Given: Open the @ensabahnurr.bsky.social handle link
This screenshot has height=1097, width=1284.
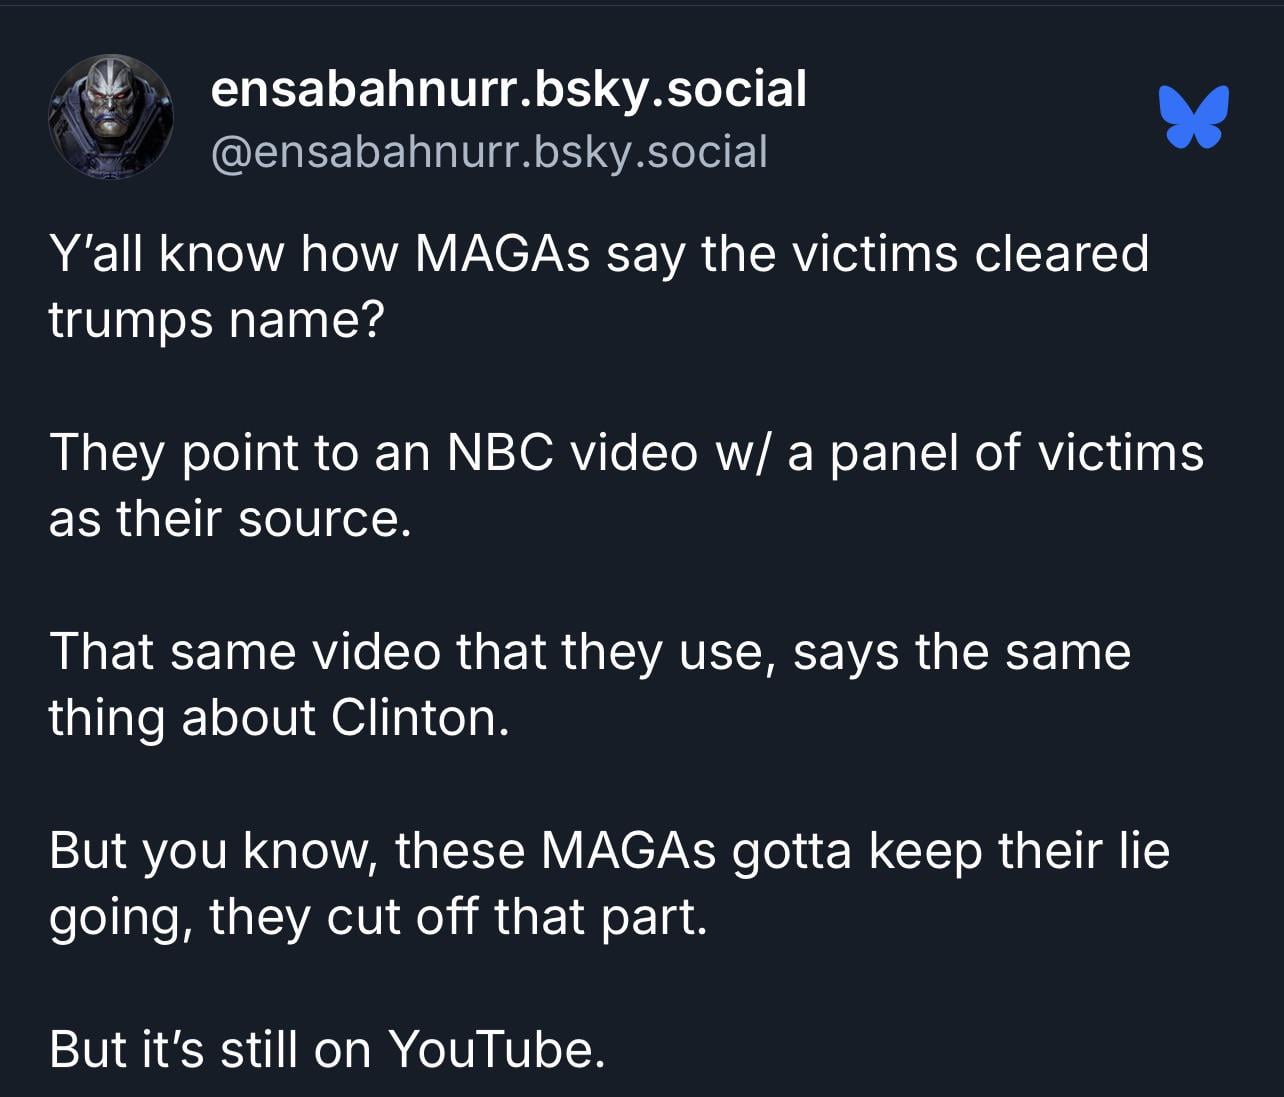Looking at the screenshot, I should (489, 151).
